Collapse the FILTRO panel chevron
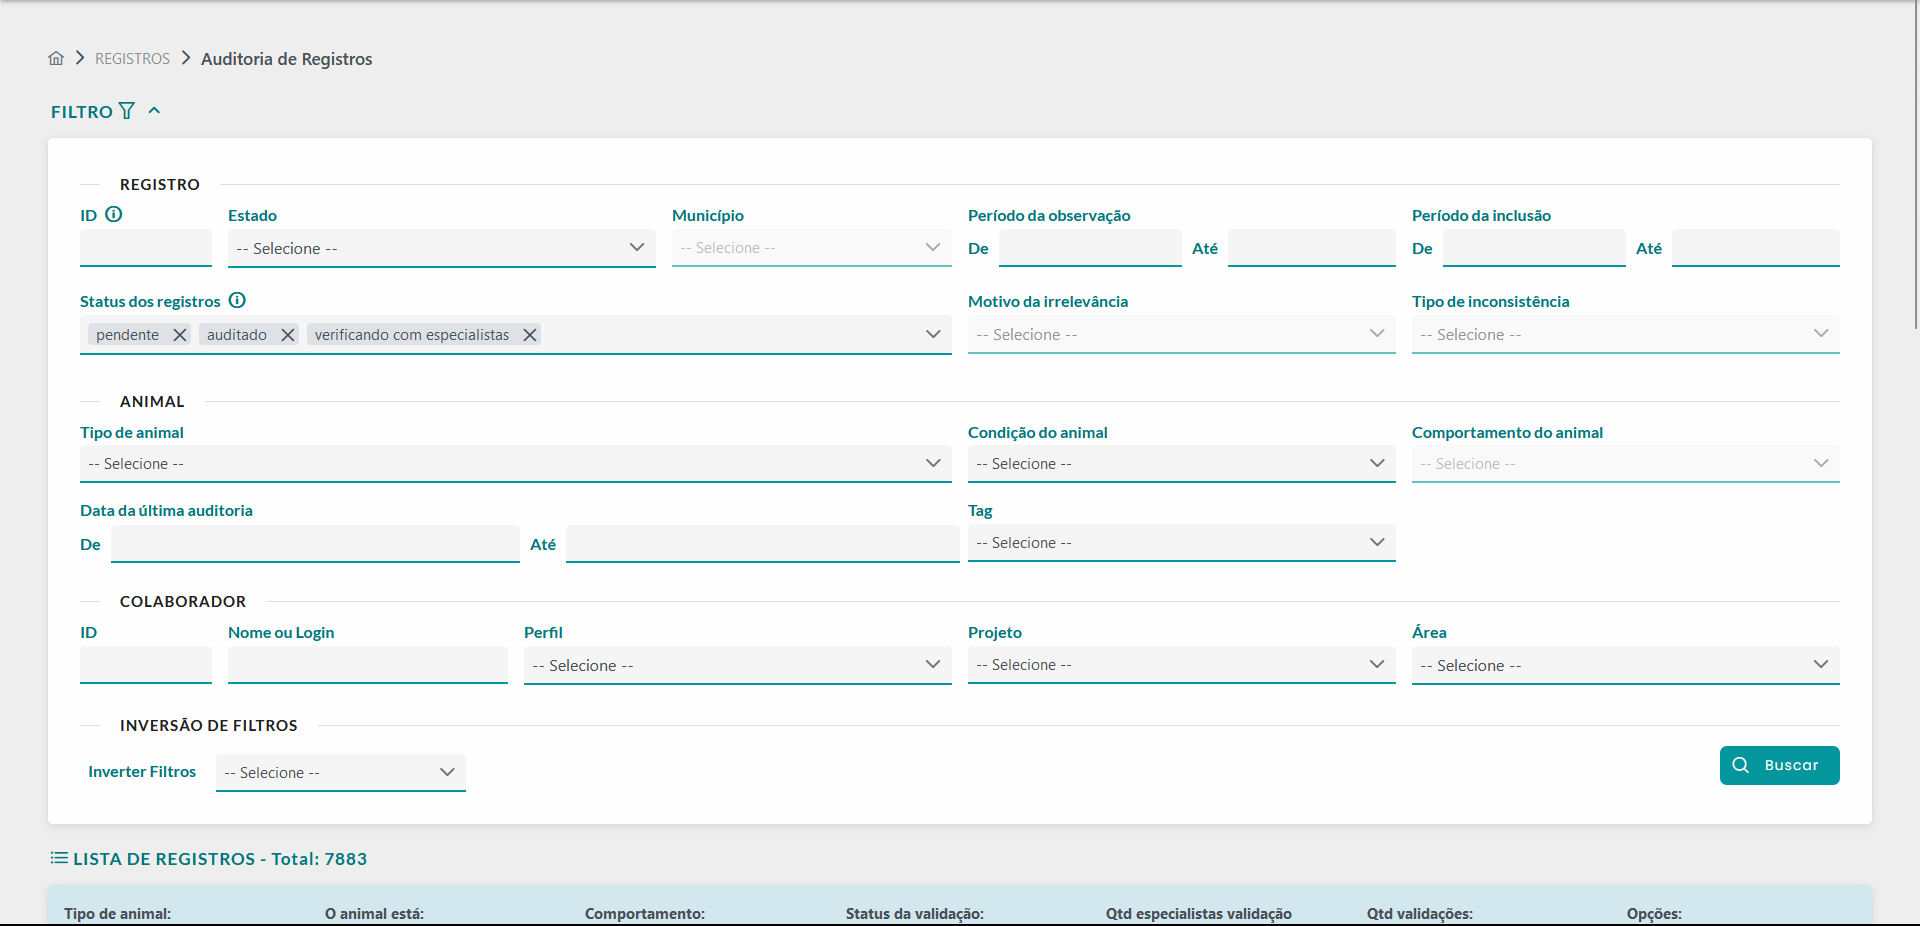This screenshot has width=1920, height=926. (154, 110)
